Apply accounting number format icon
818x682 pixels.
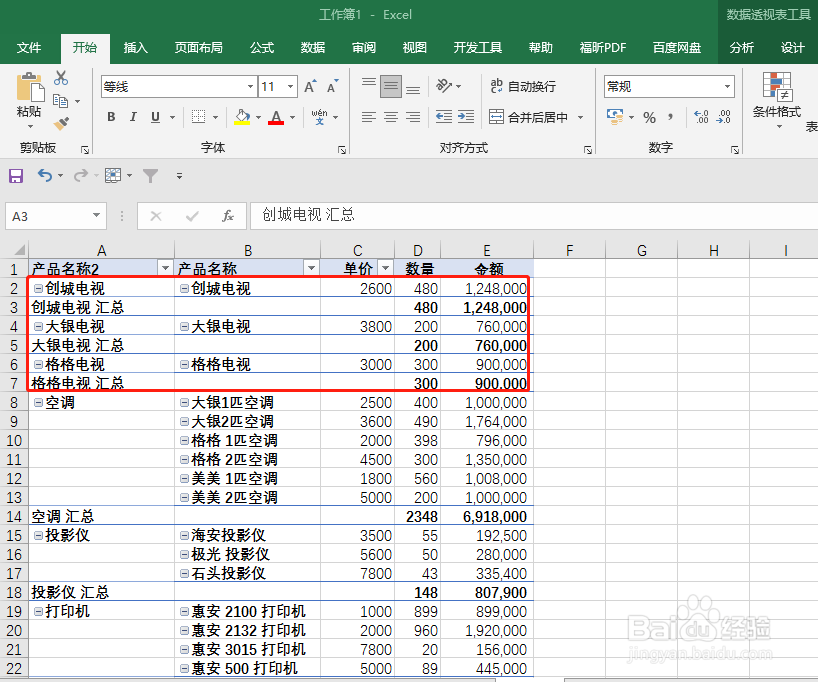tap(615, 116)
